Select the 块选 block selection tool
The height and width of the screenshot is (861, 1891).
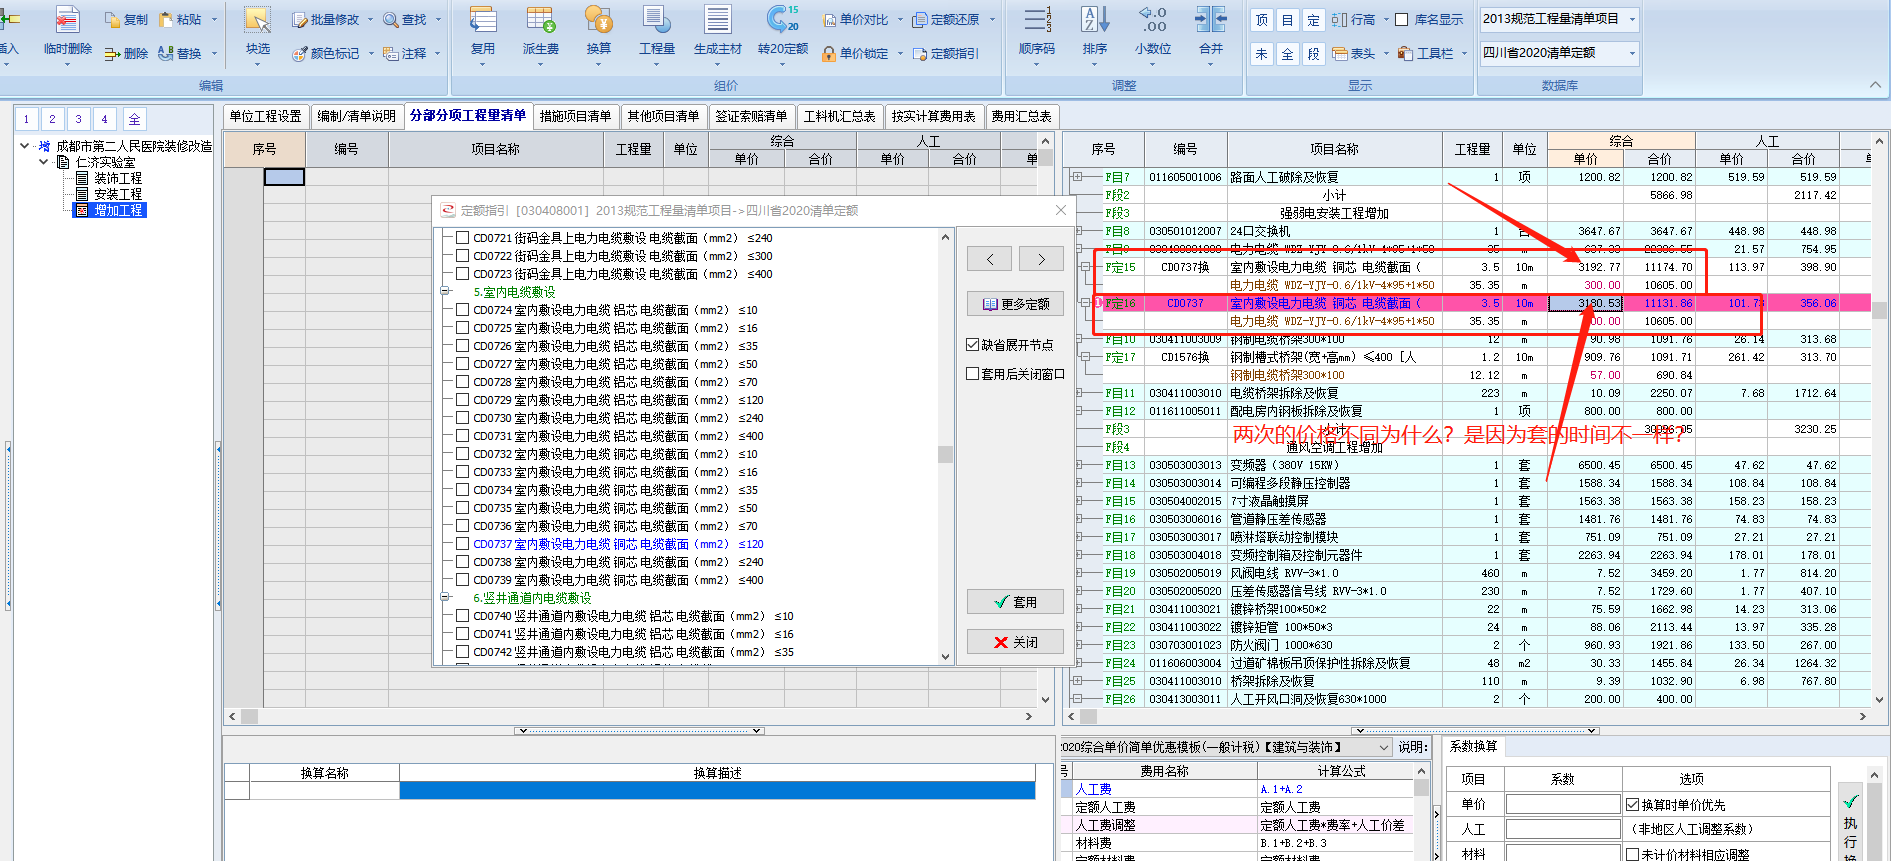coord(258,30)
